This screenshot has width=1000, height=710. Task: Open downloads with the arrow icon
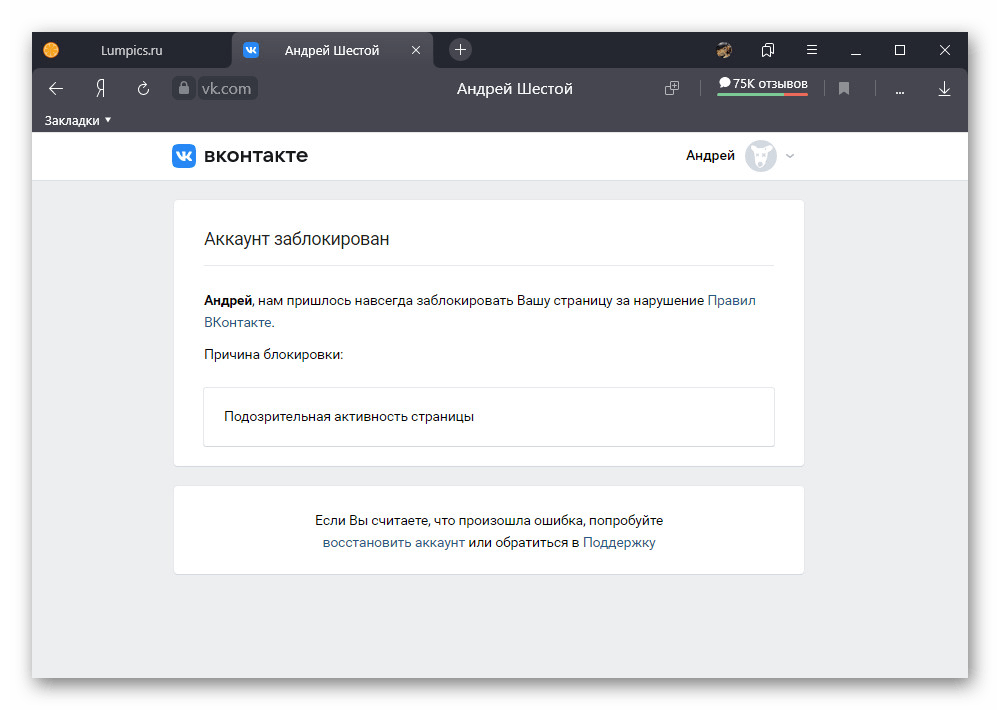945,89
